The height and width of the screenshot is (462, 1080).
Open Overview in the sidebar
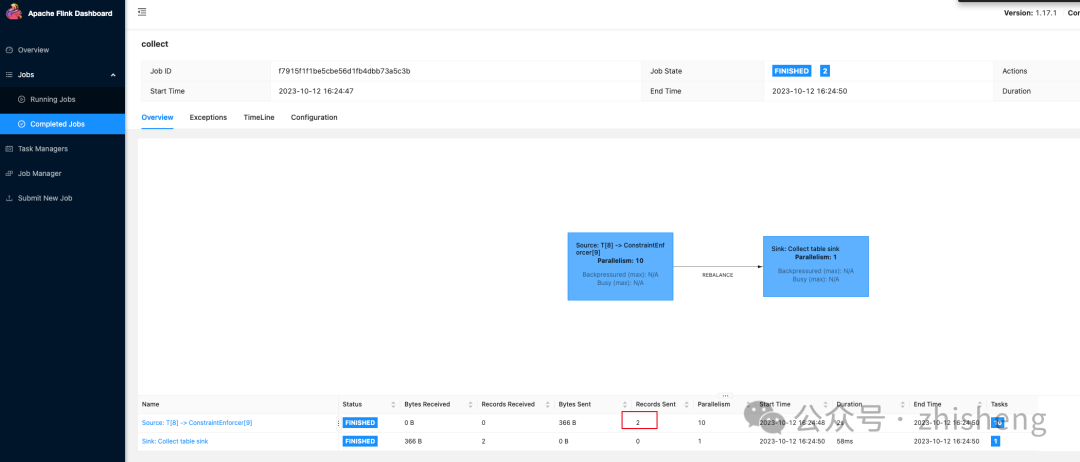coord(33,50)
